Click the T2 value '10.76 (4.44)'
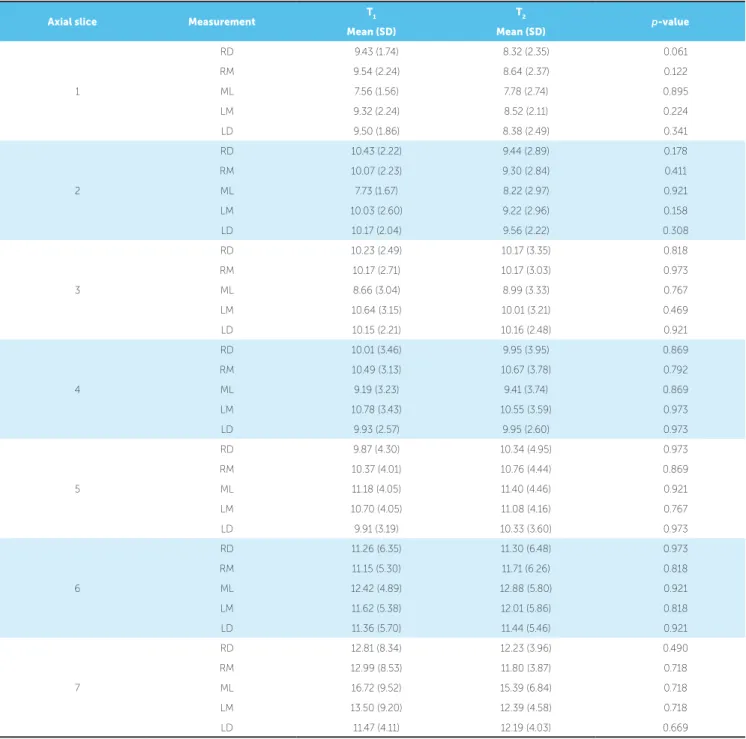The image size is (746, 739). [x=526, y=469]
